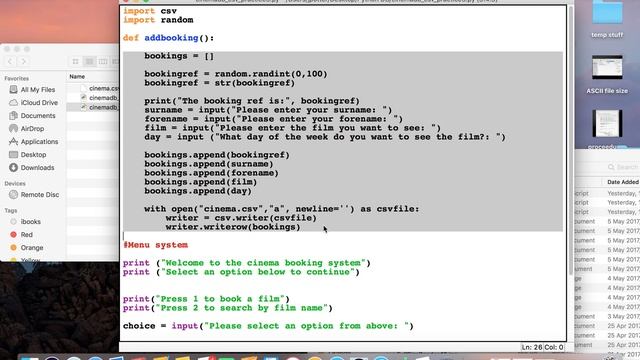The height and width of the screenshot is (360, 640).
Task: Click the surname input line
Action: tap(268, 110)
